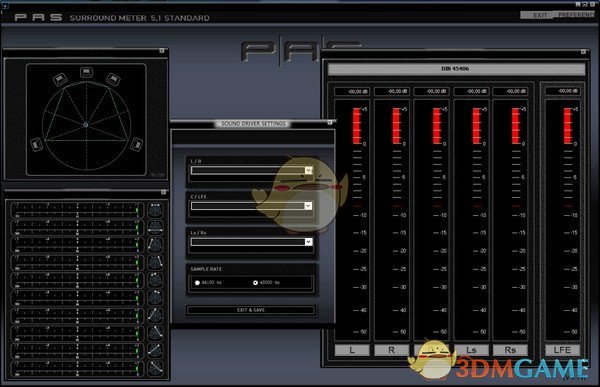Screen dimensions: 600x387
Task: Close the Sound Driver Settings dialog
Action: click(x=330, y=123)
